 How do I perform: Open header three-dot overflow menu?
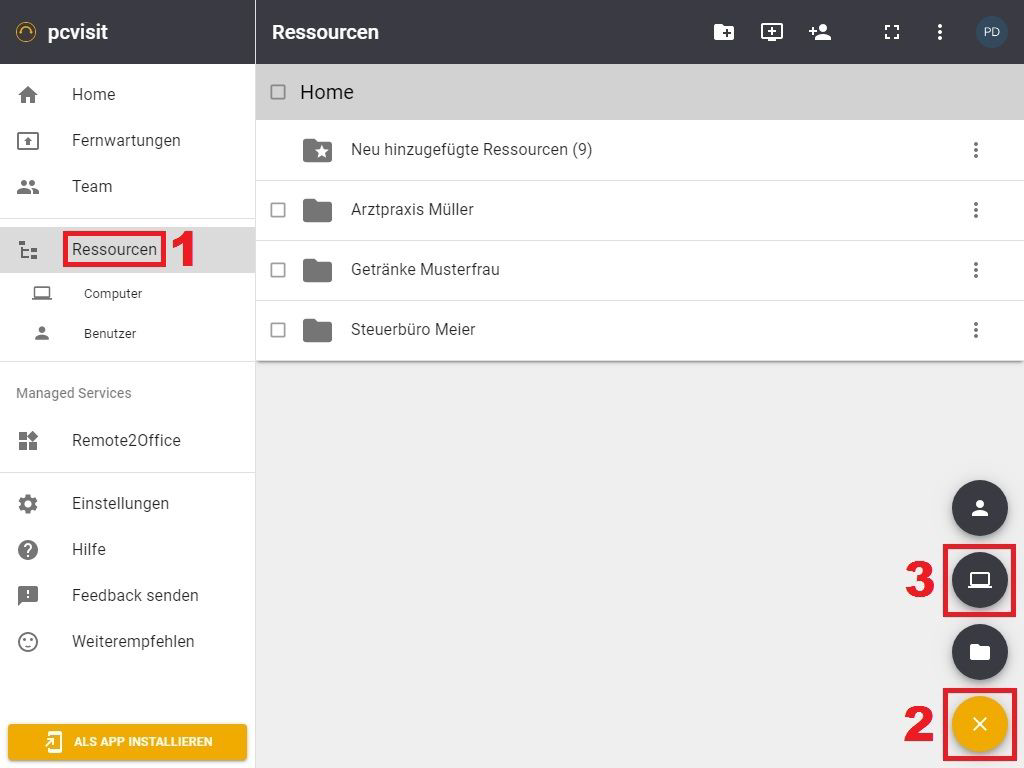coord(939,32)
